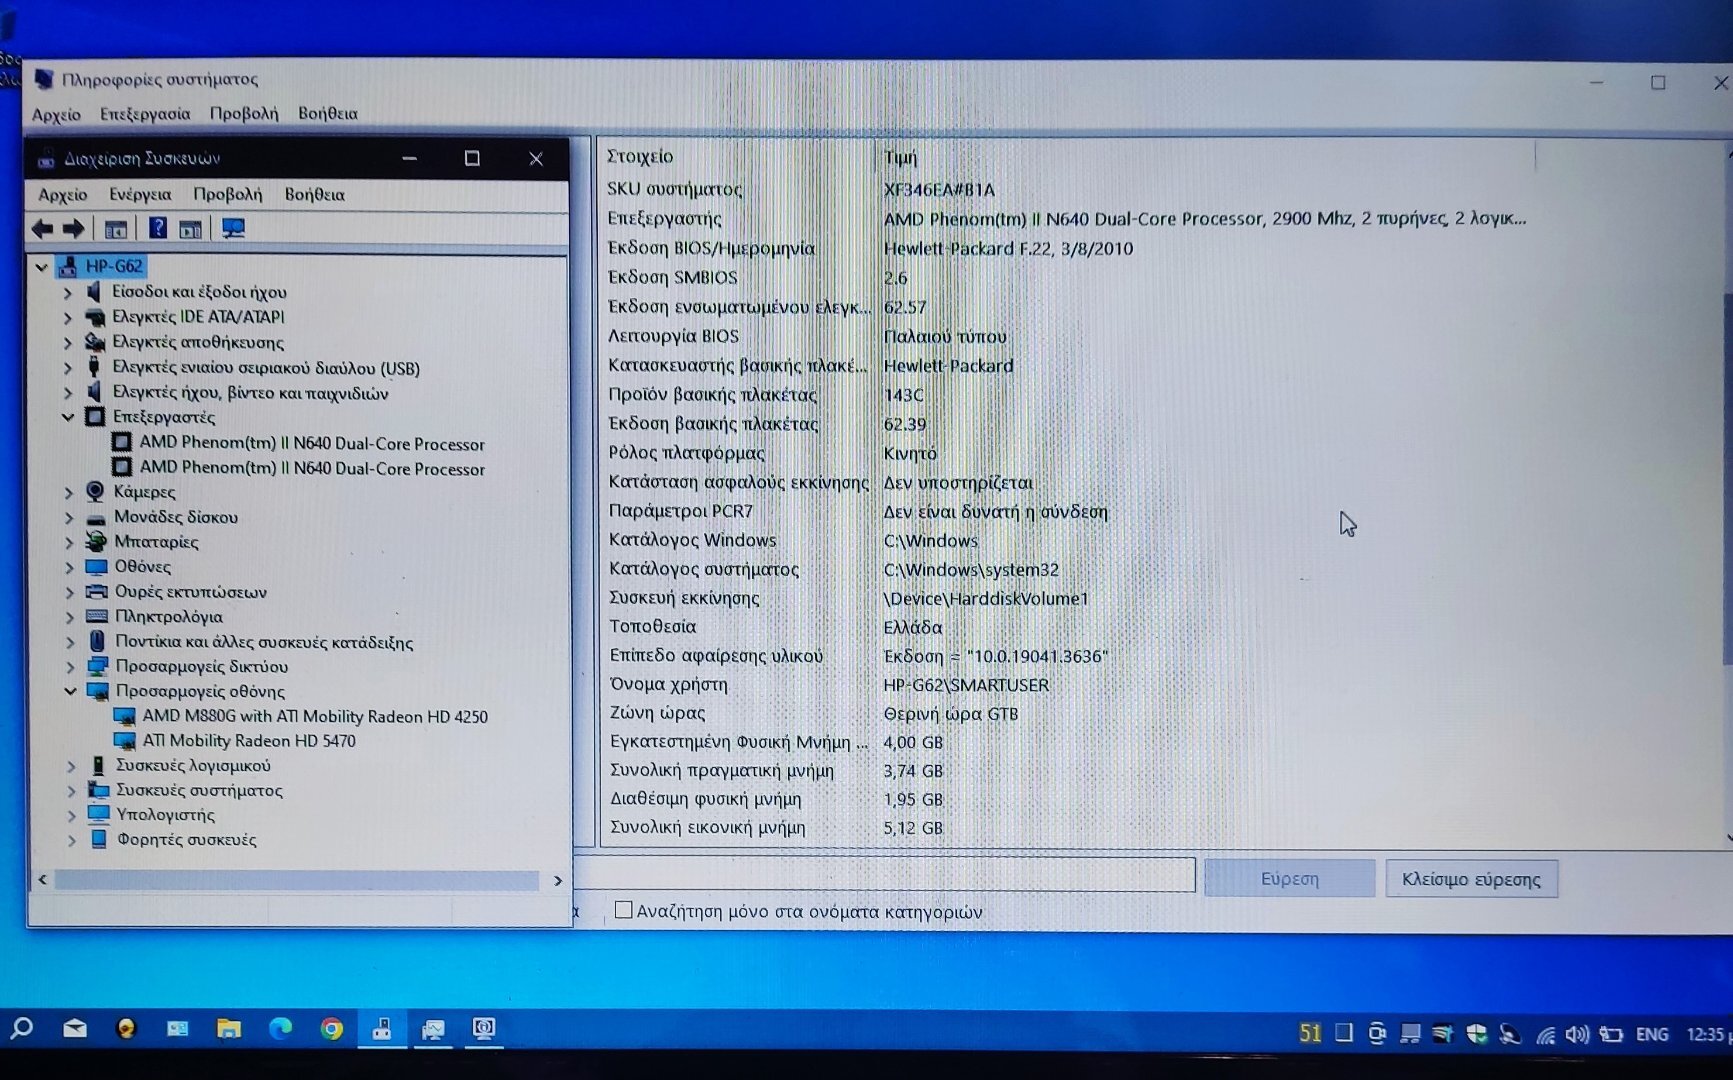
Task: Click the Windows Security shield tray icon
Action: click(1476, 1034)
